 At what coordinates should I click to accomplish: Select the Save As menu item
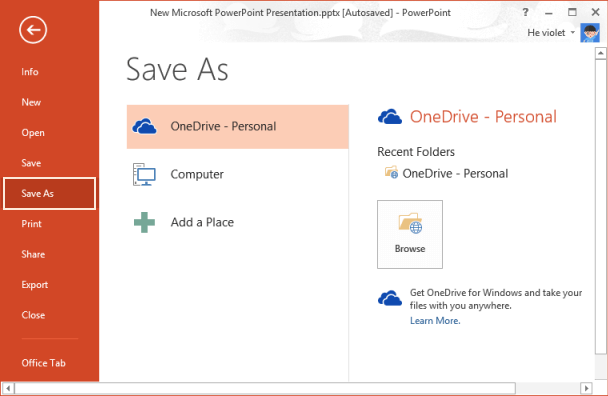(x=49, y=194)
